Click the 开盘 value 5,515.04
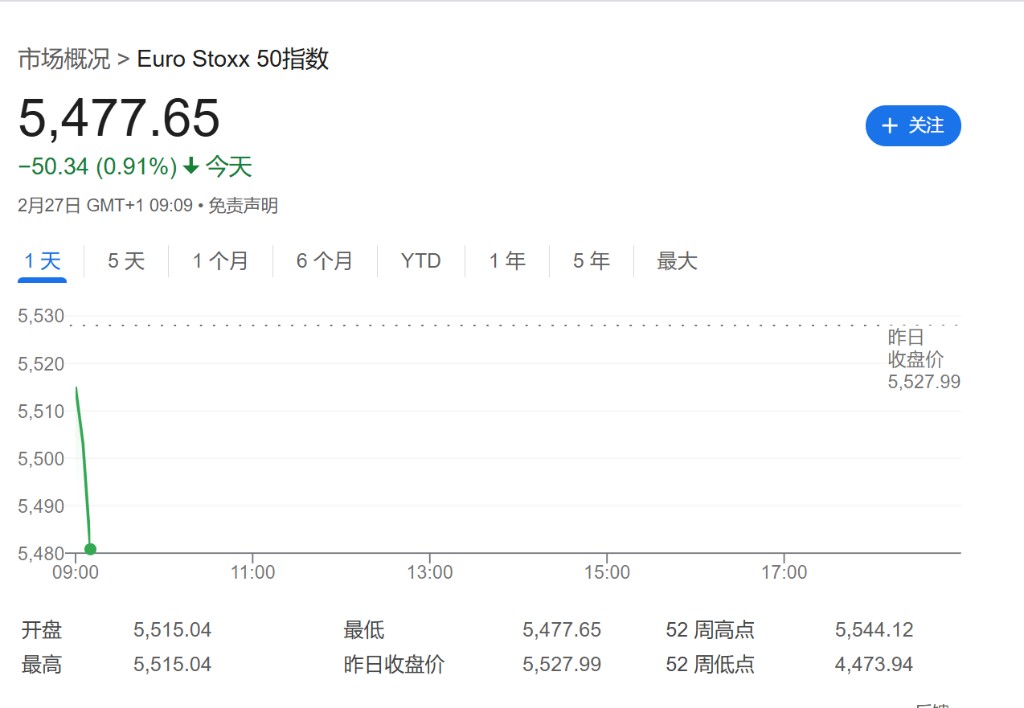The image size is (1024, 708). (172, 630)
